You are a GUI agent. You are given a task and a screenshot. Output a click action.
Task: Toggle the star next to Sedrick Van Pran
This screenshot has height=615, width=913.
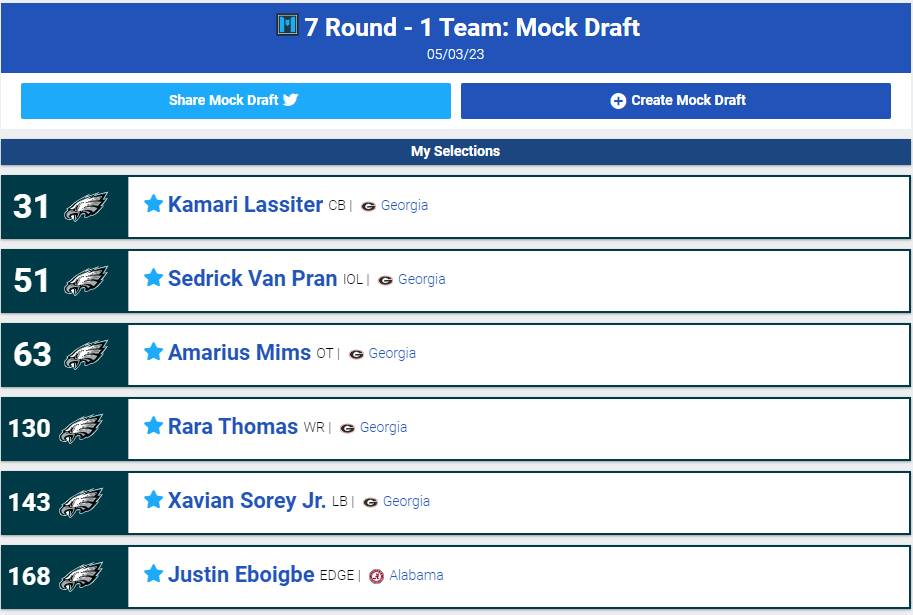[153, 278]
